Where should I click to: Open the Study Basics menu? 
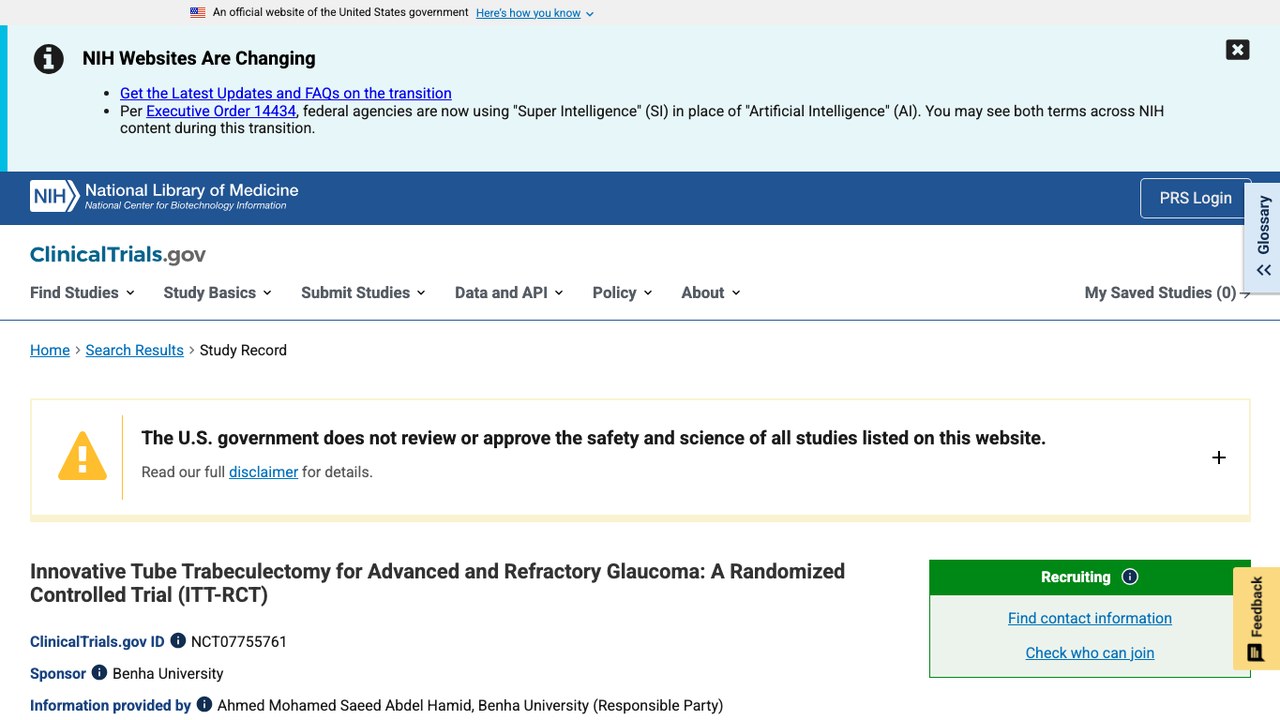pos(218,292)
